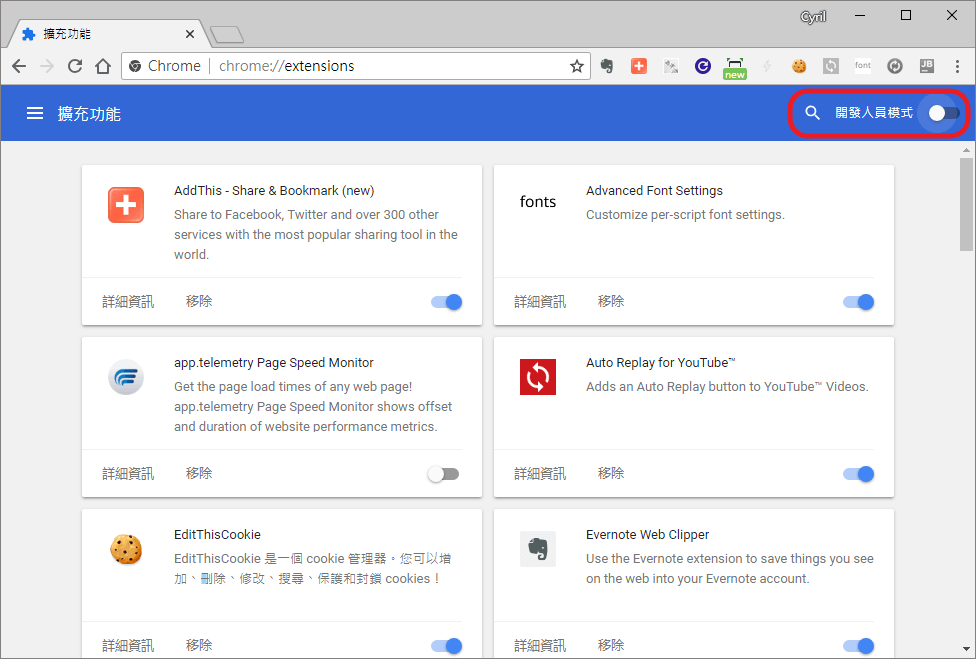The height and width of the screenshot is (659, 976).
Task: Click the app.telemetry card logo
Action: tap(126, 377)
